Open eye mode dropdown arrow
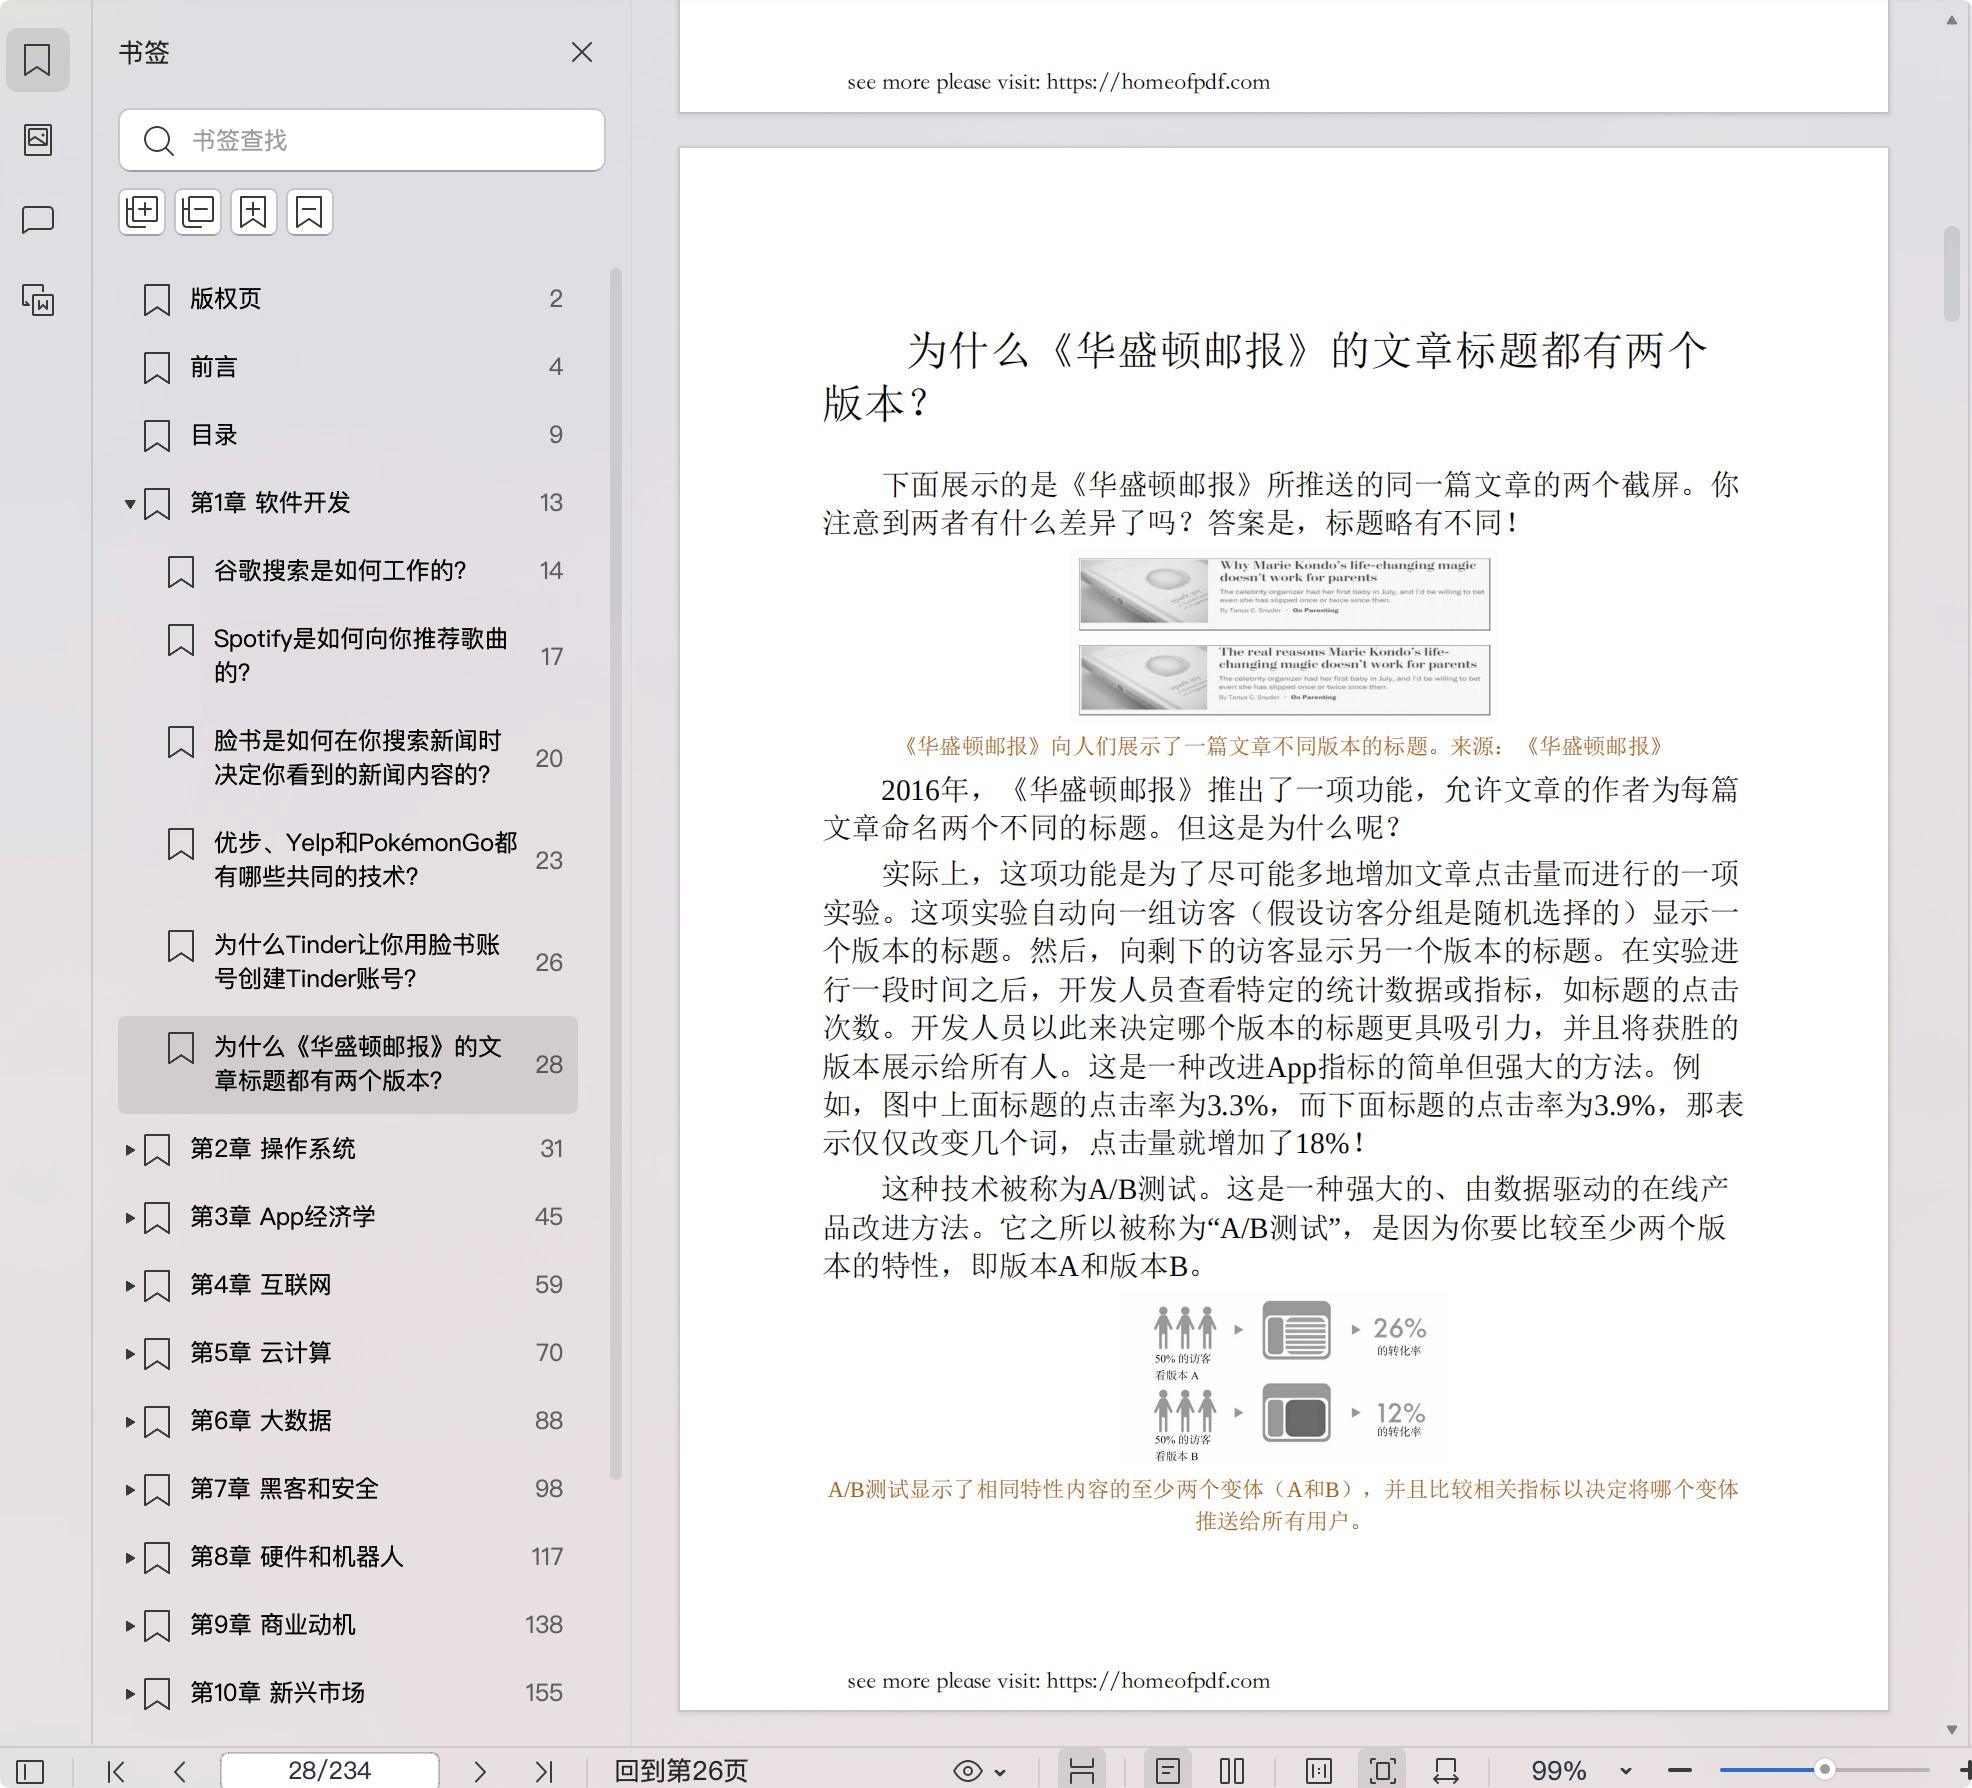The height and width of the screenshot is (1788, 1972). coord(1001,1772)
